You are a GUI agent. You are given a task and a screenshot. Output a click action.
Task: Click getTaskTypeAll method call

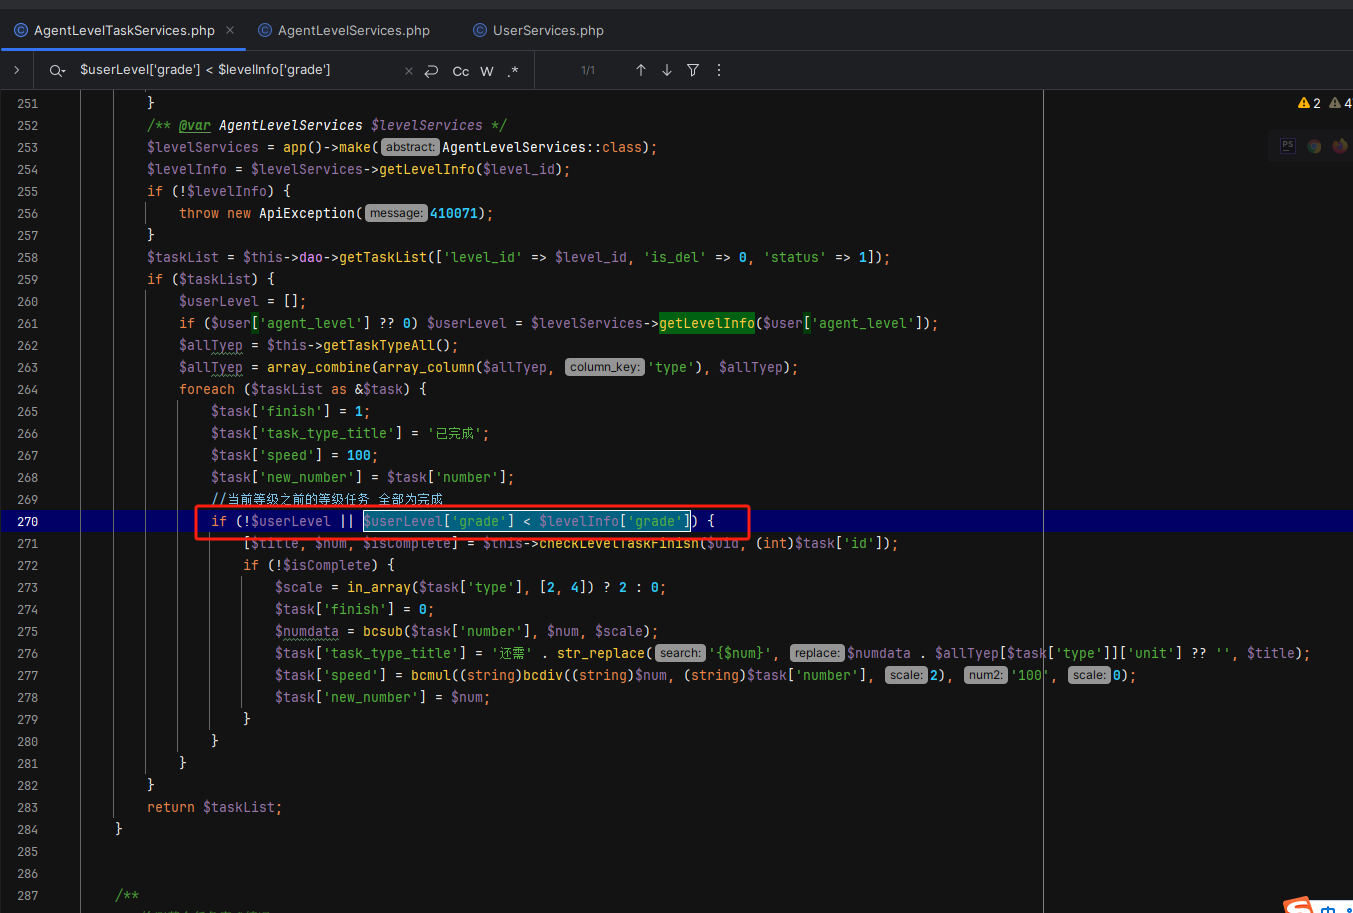[379, 345]
